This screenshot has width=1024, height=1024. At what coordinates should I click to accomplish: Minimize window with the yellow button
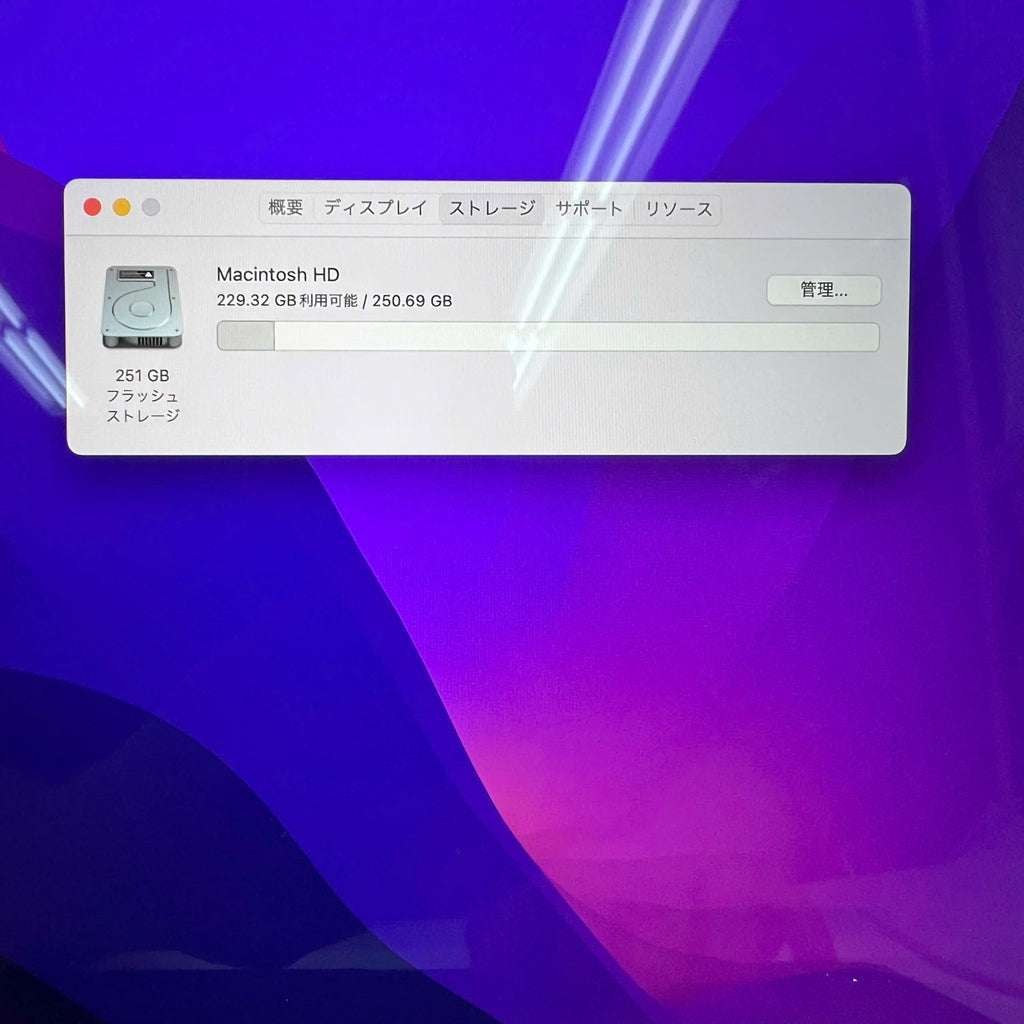tap(122, 207)
